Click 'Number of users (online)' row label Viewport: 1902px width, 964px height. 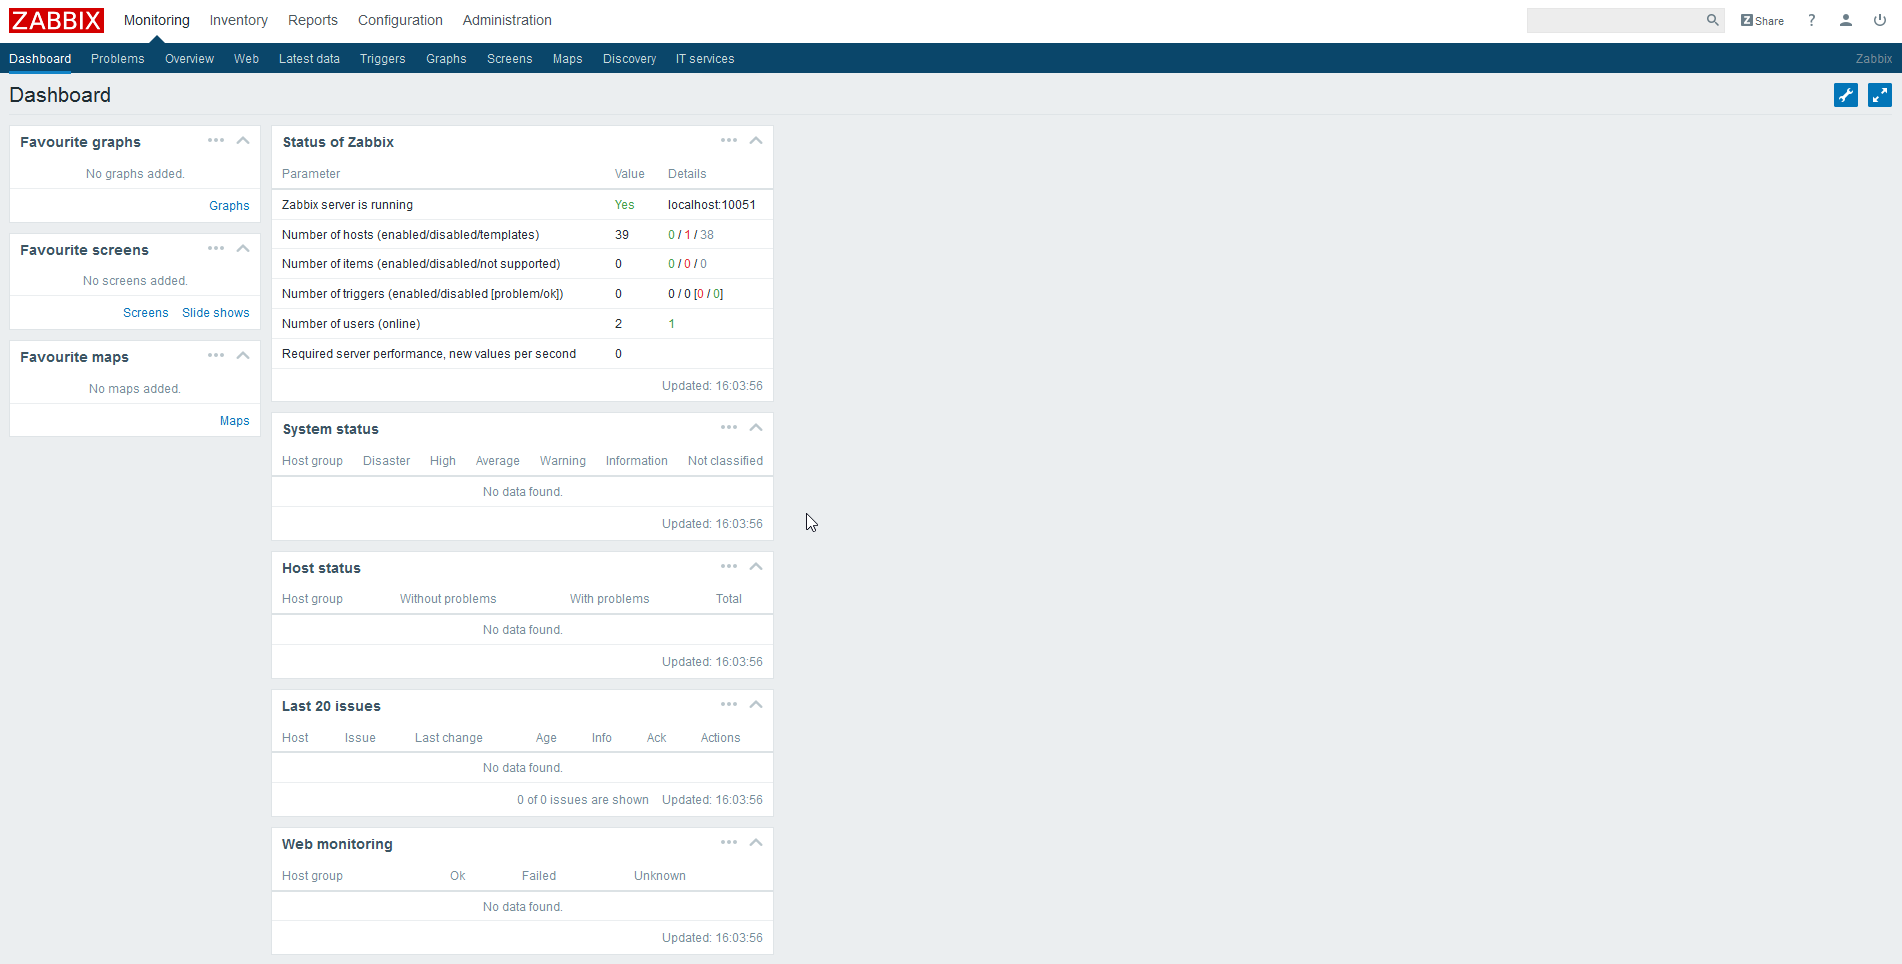tap(351, 324)
